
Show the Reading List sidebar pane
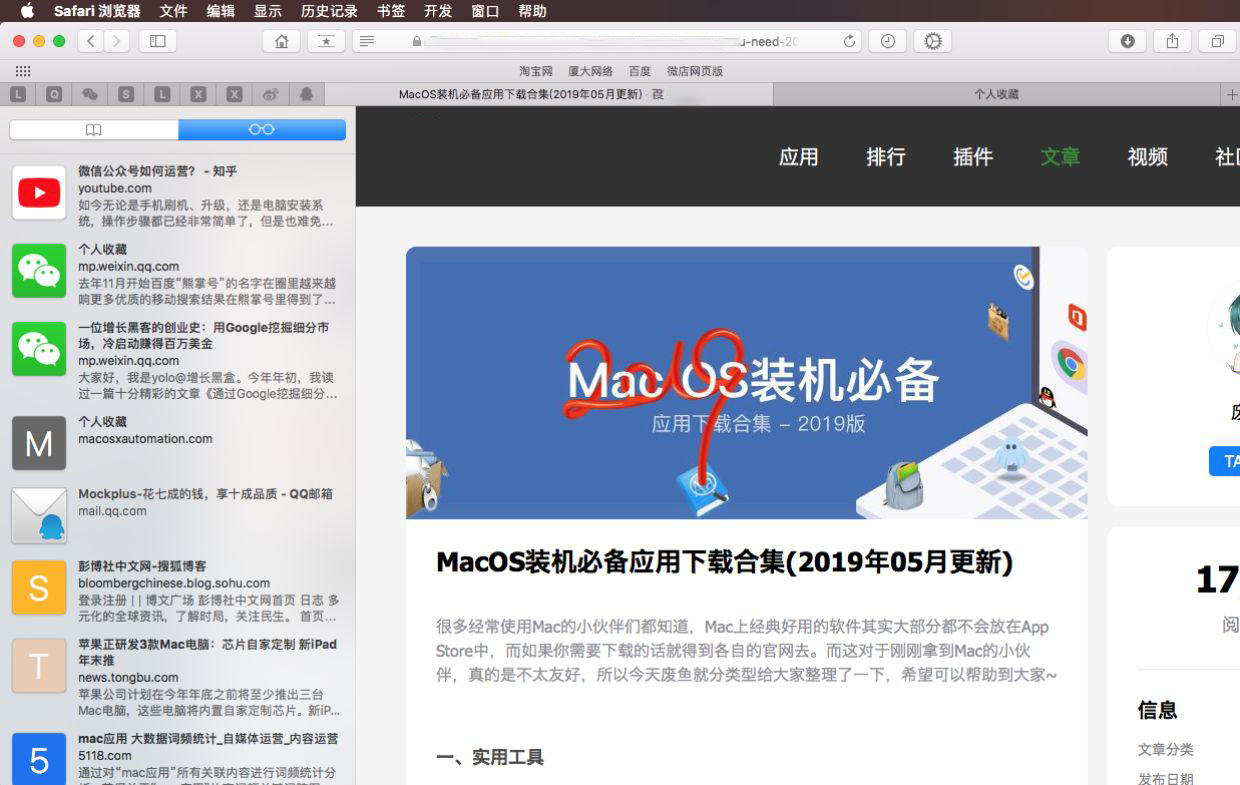262,130
